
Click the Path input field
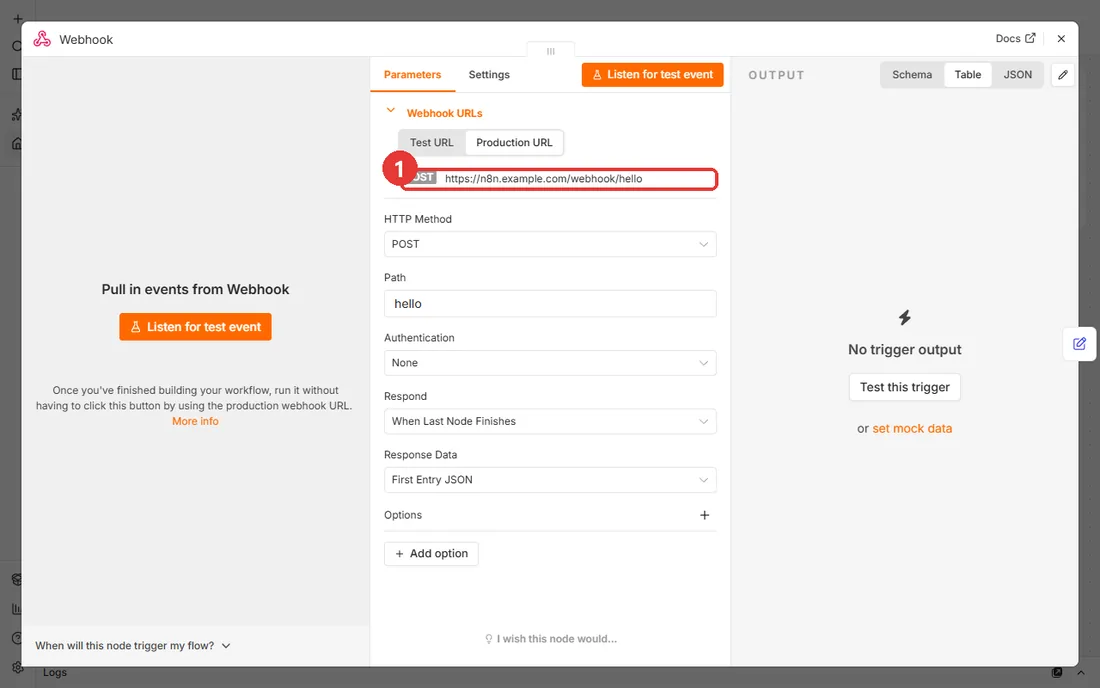pos(550,304)
